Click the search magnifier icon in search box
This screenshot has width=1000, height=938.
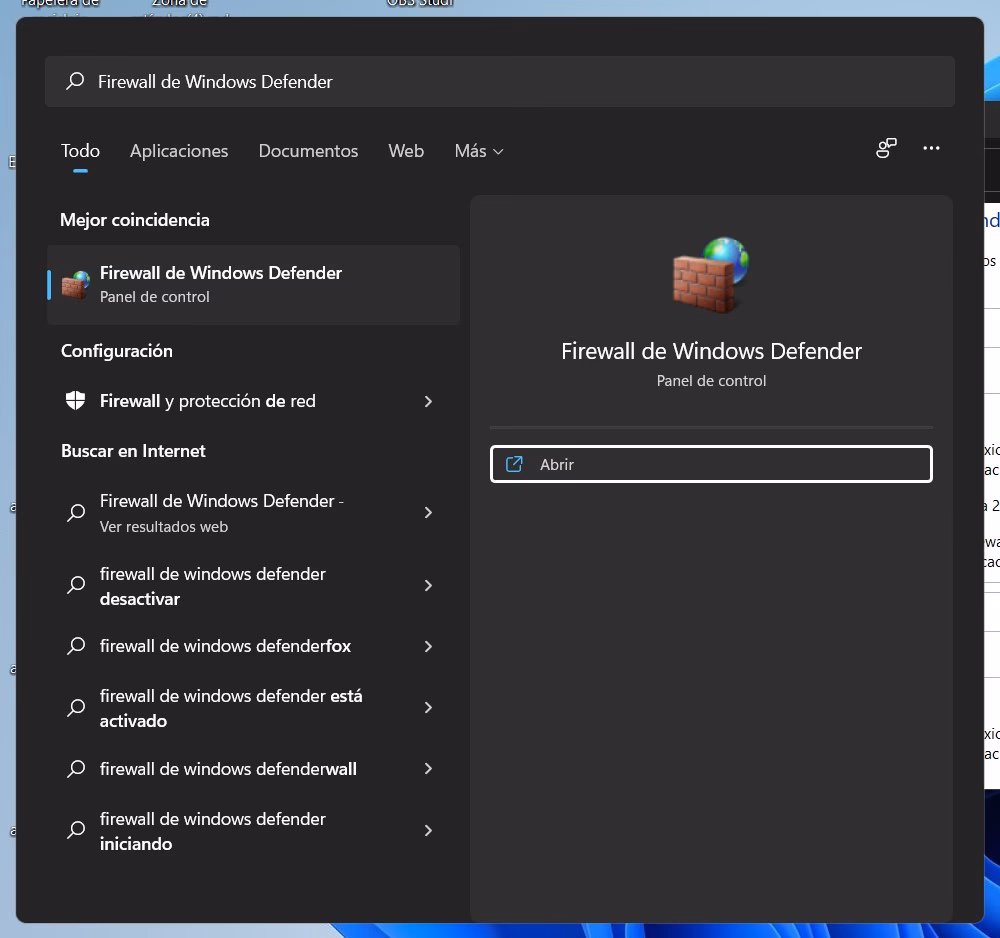(x=75, y=82)
